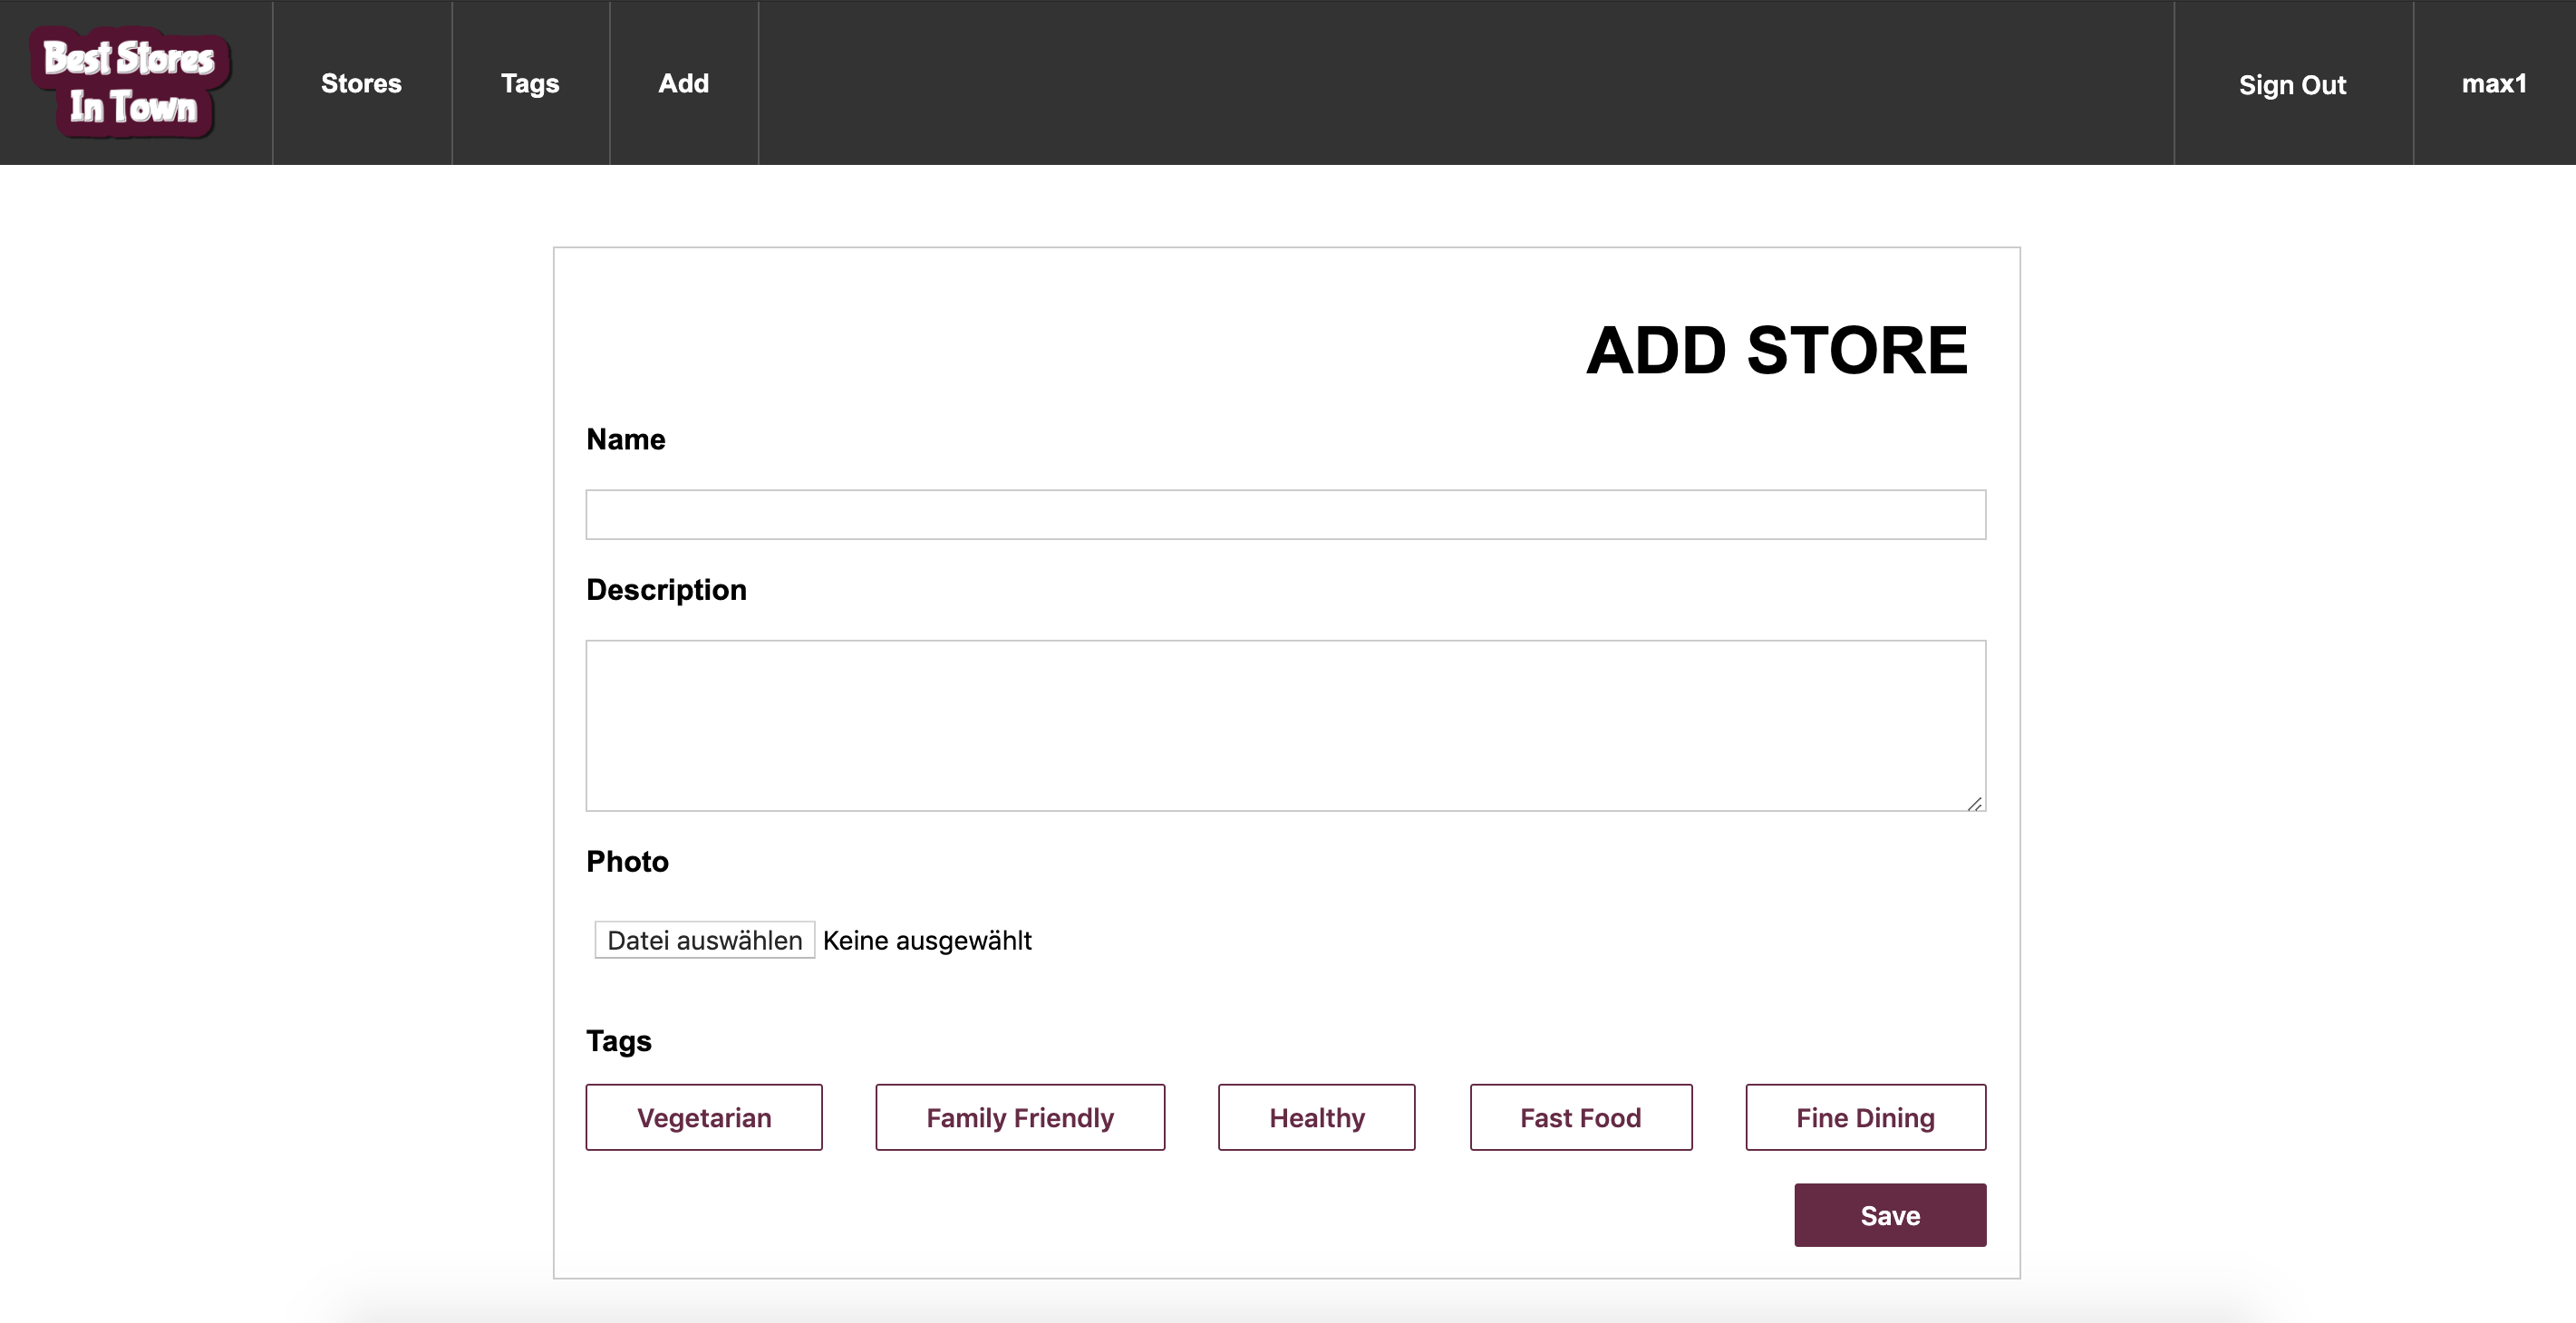
Task: Select the Fast Food tag button
Action: click(x=1581, y=1117)
